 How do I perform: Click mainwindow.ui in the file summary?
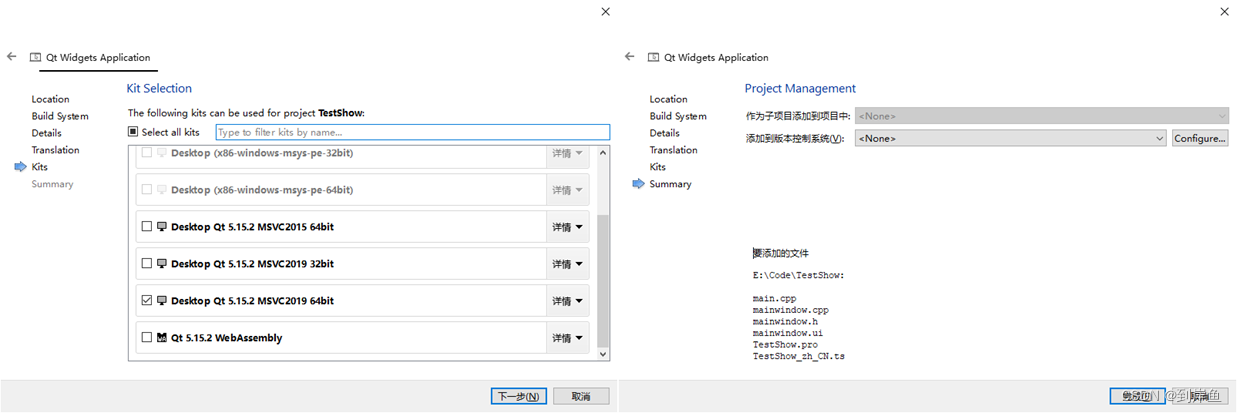click(788, 333)
